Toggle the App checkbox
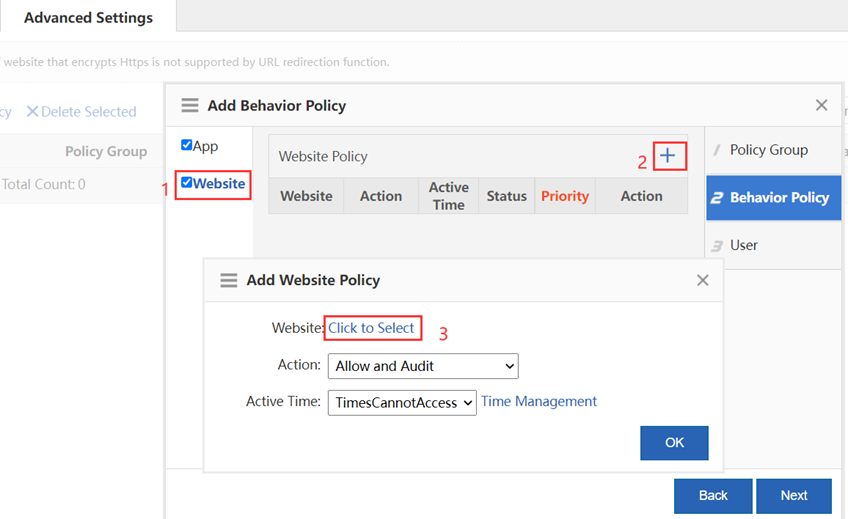 pos(187,146)
